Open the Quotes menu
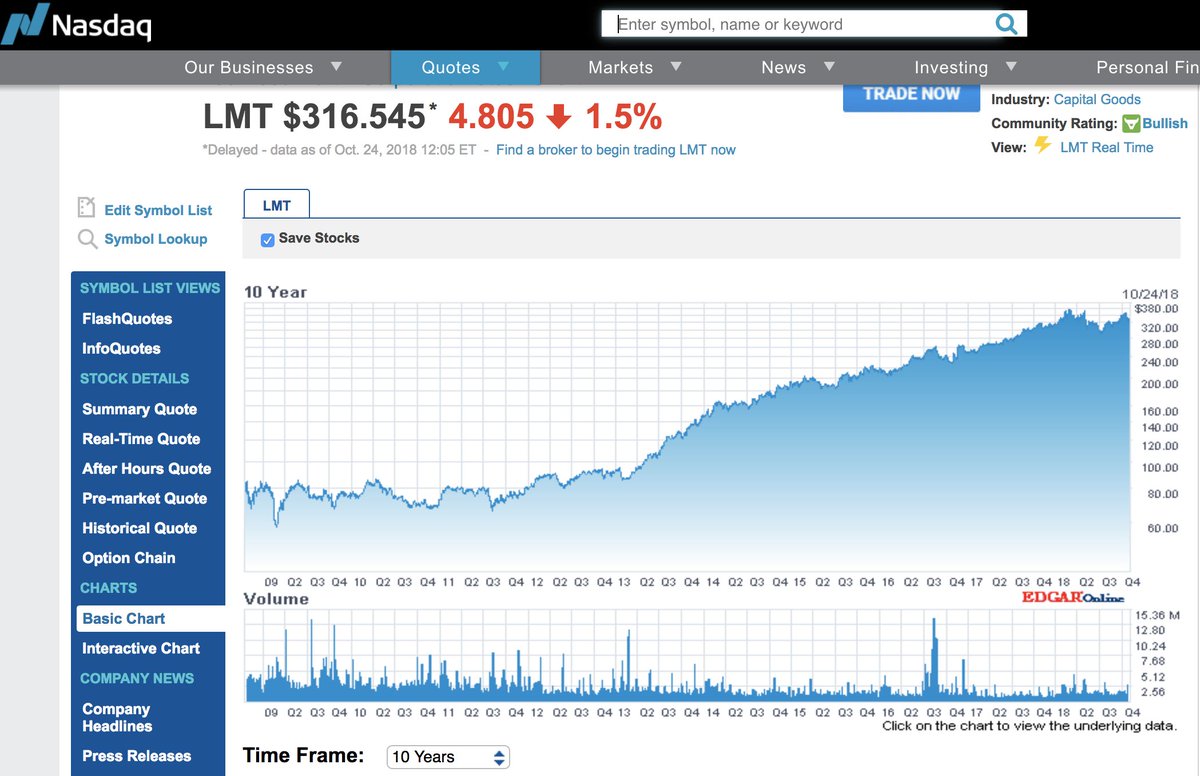1200x776 pixels. (451, 67)
